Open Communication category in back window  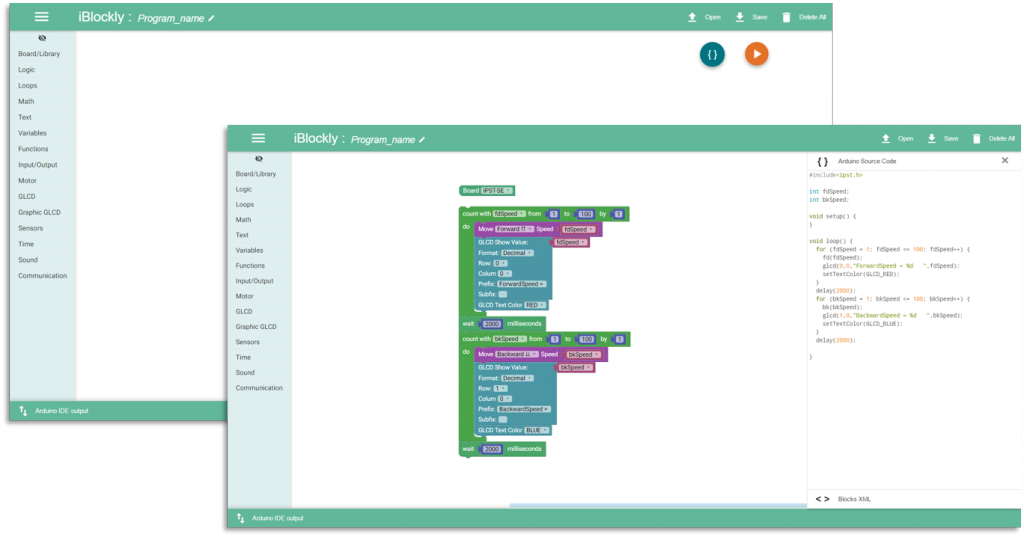click(x=42, y=276)
